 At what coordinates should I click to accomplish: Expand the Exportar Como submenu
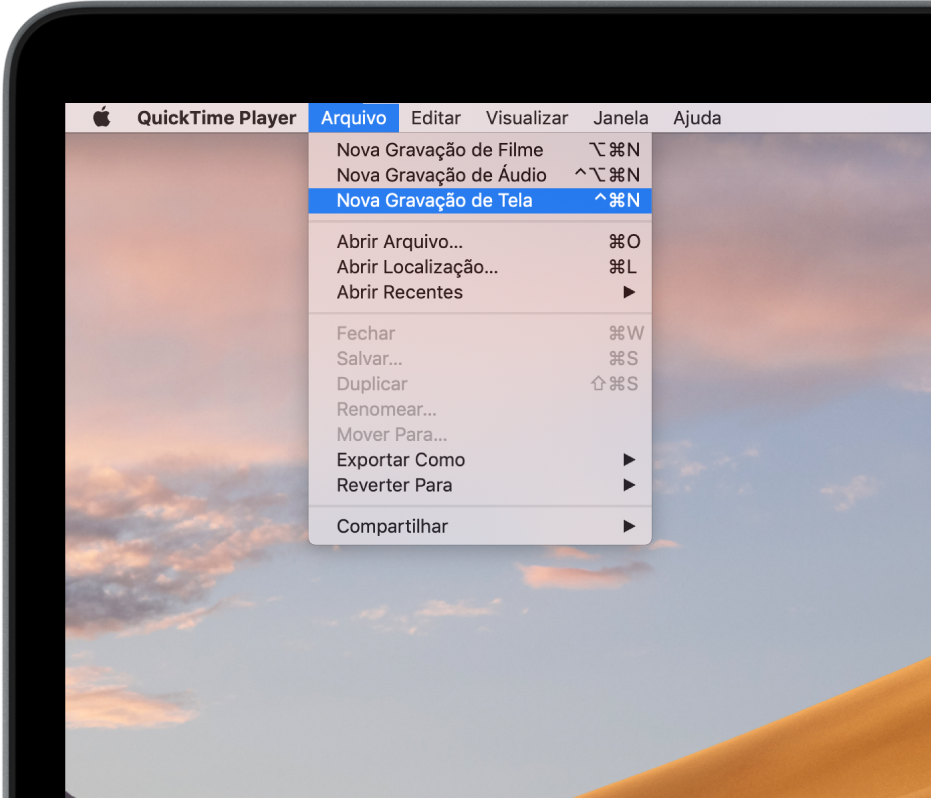click(x=480, y=460)
